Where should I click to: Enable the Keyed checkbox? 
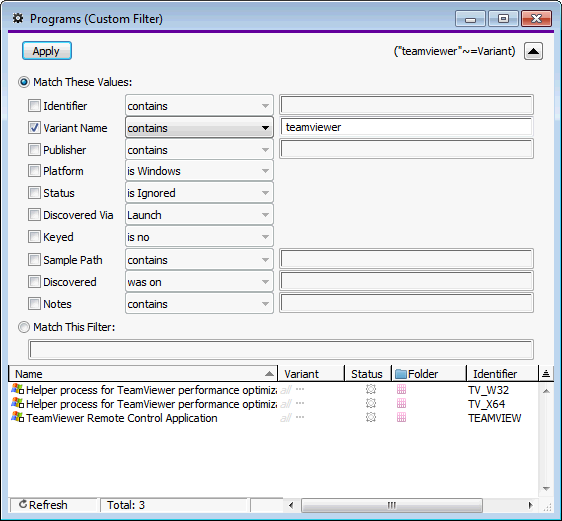[x=34, y=236]
